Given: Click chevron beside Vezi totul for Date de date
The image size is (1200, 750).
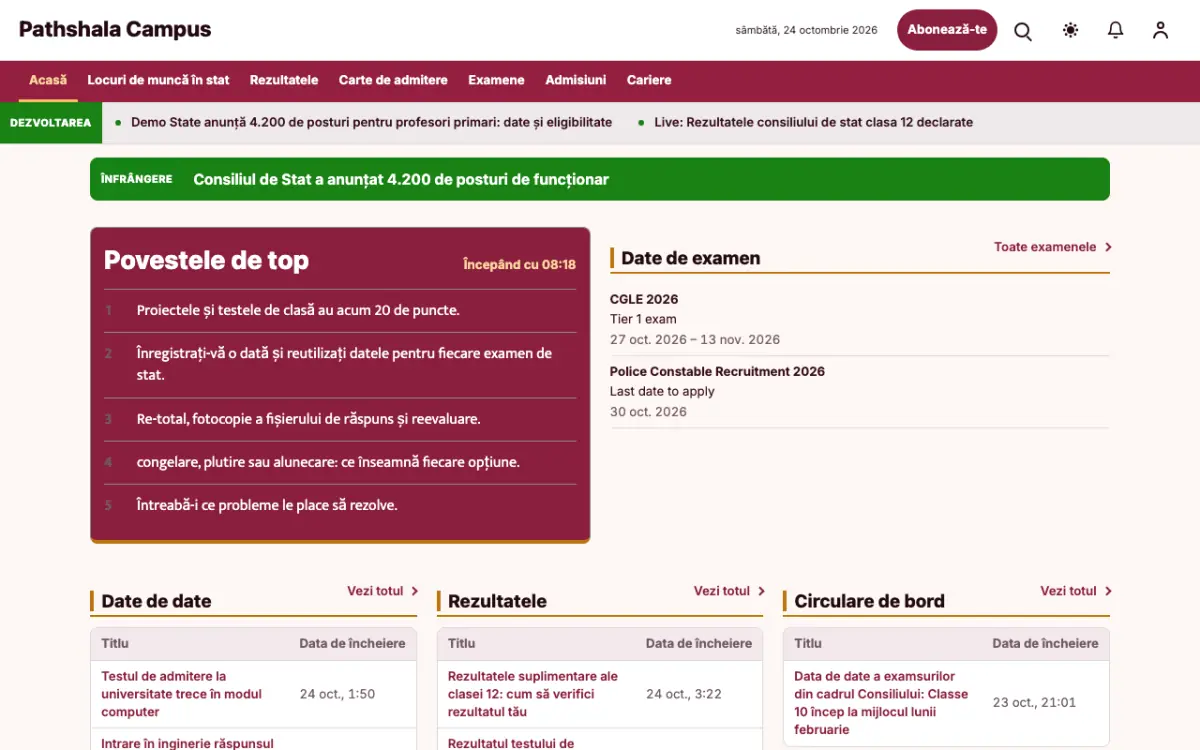Looking at the screenshot, I should click(414, 591).
